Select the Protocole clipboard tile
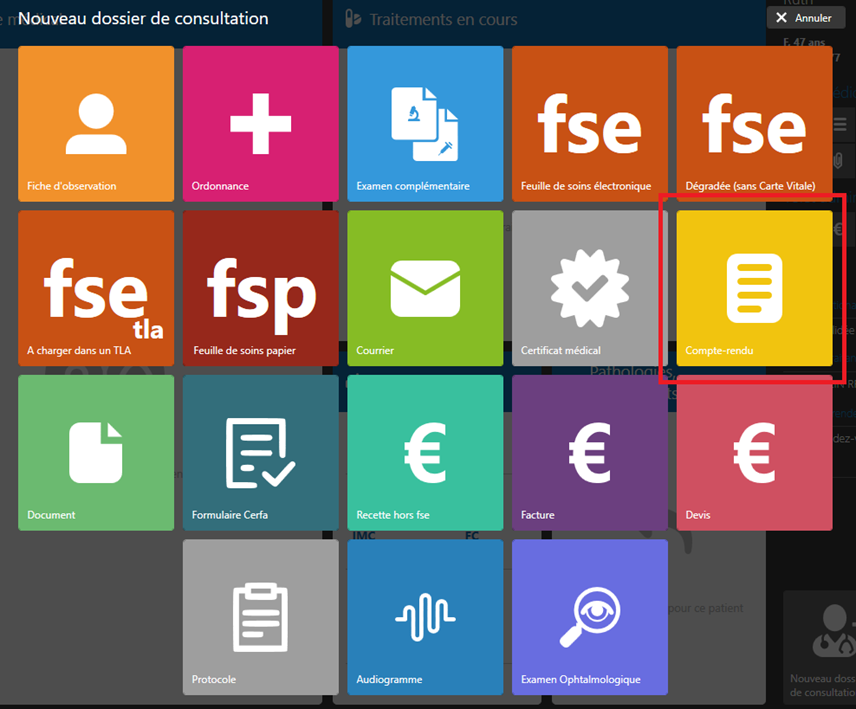Image resolution: width=856 pixels, height=709 pixels. (260, 617)
